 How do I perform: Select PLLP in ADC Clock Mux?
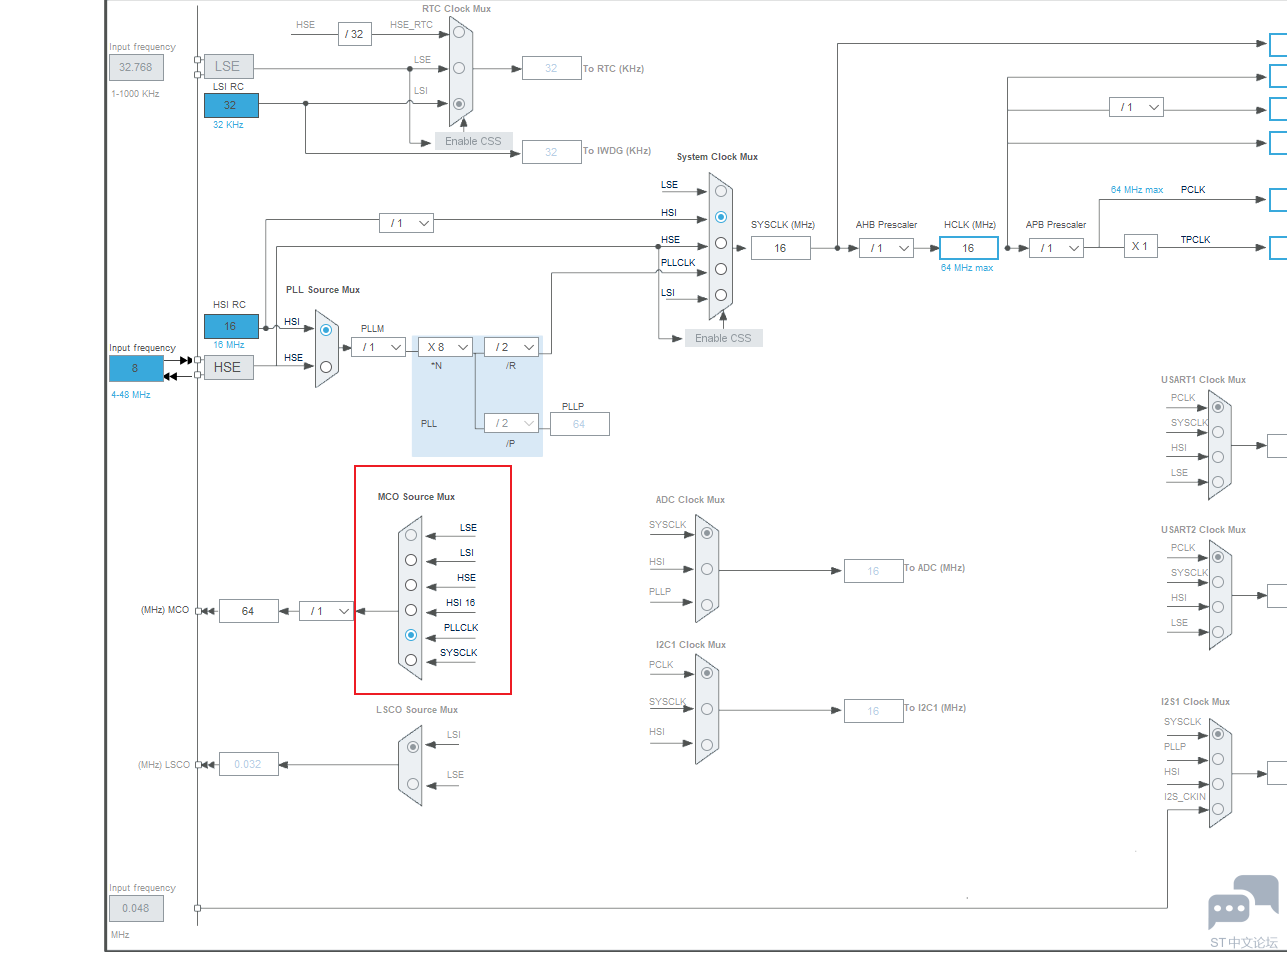[x=707, y=605]
